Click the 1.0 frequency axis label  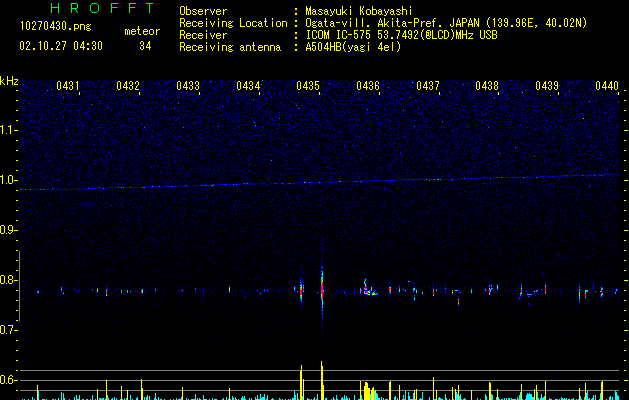(x=9, y=180)
